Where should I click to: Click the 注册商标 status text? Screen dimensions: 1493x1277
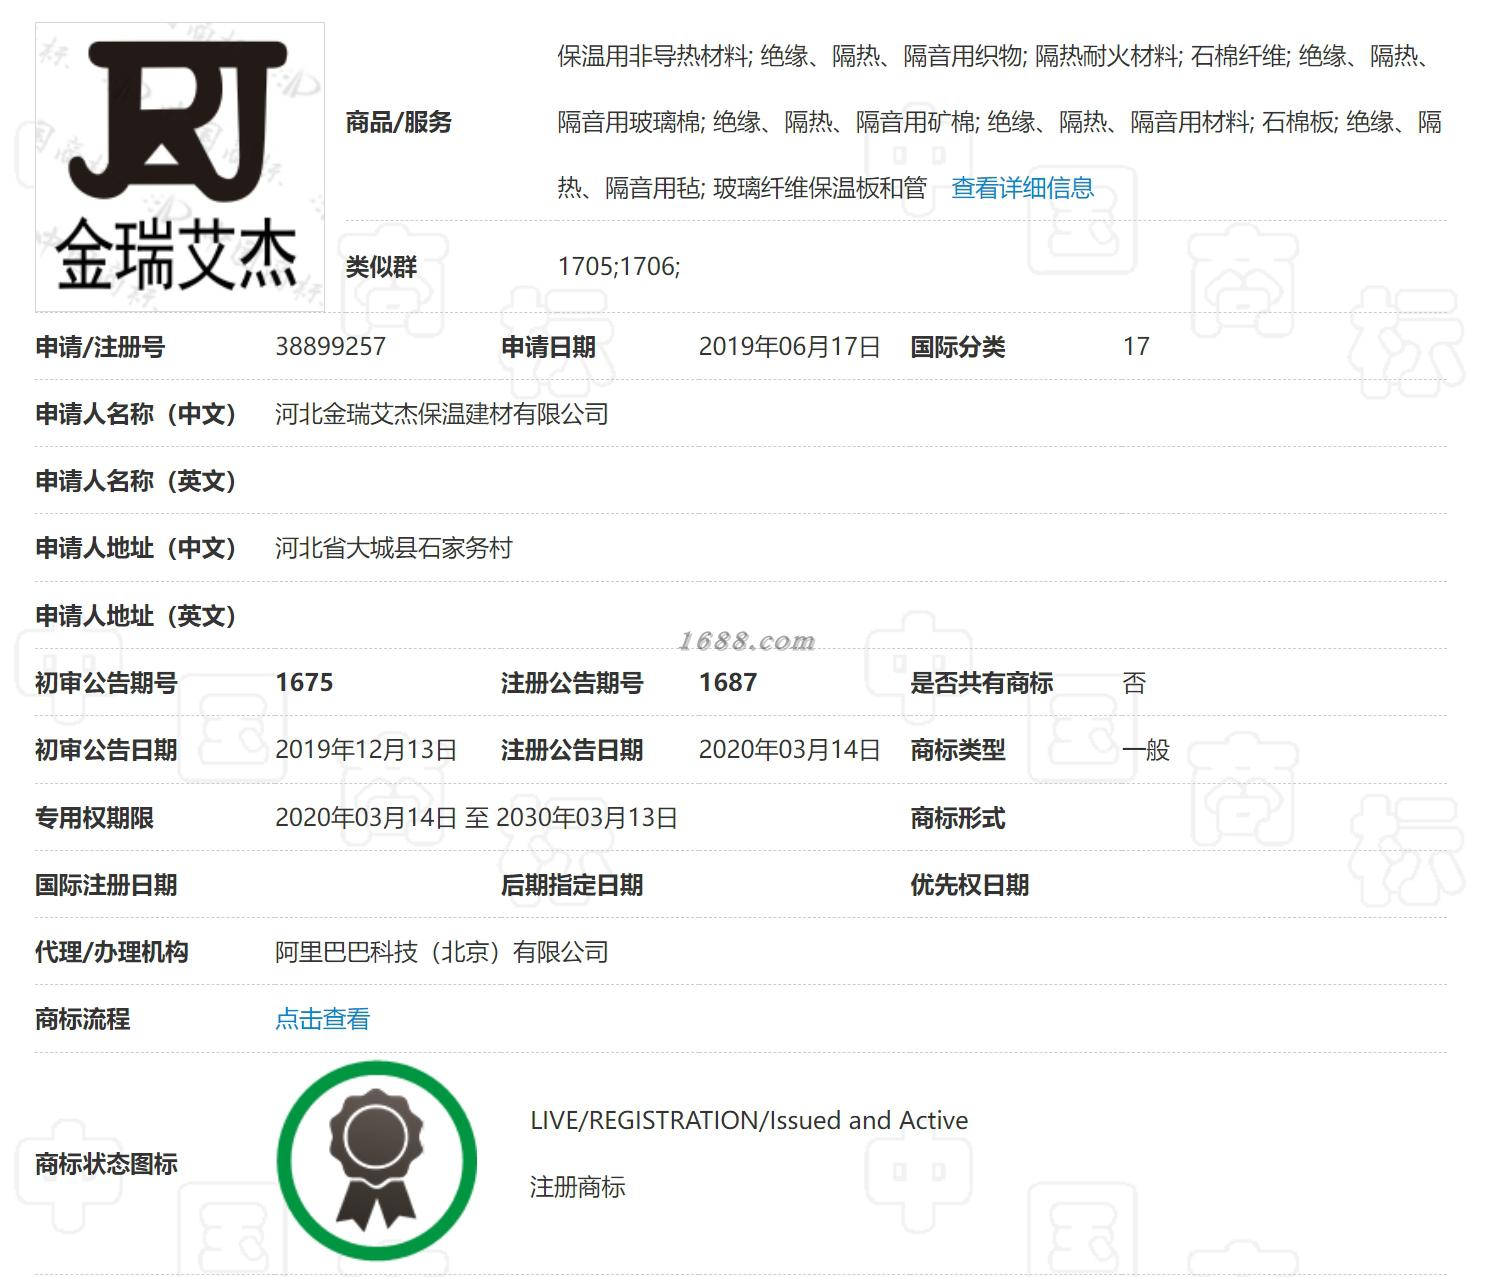[578, 1187]
